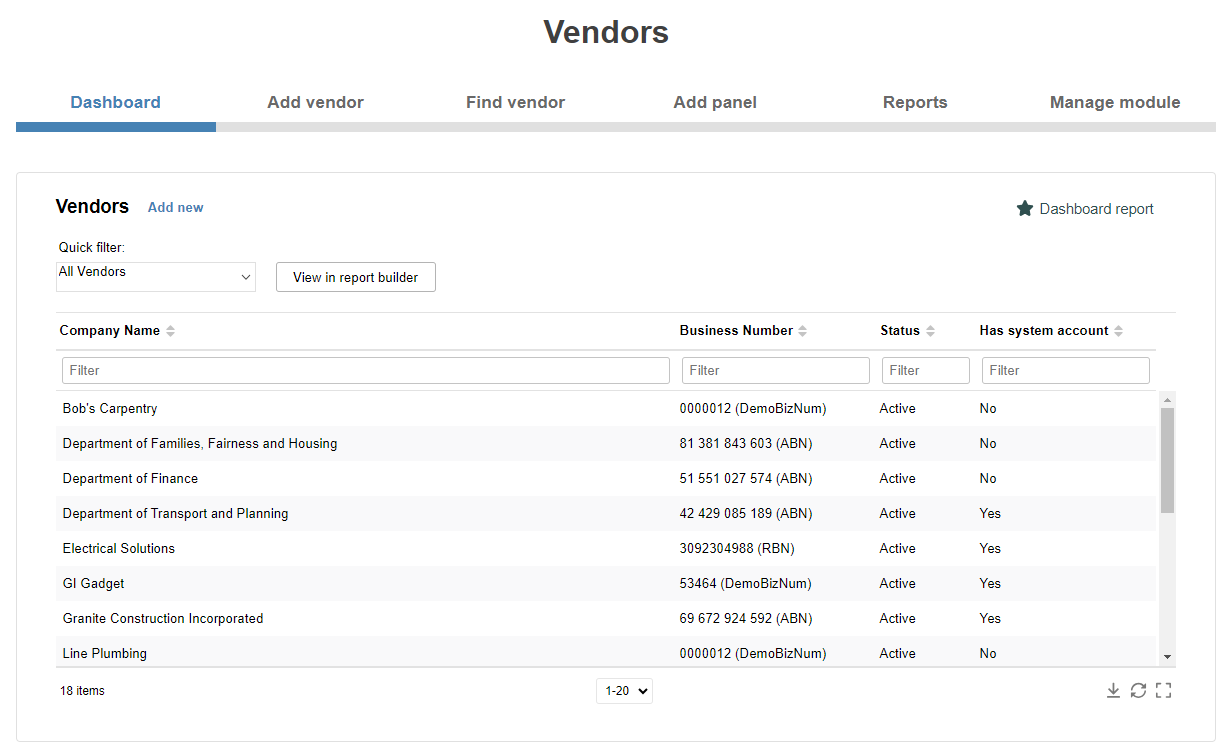Open the Add panel tab
1226x753 pixels.
click(715, 102)
